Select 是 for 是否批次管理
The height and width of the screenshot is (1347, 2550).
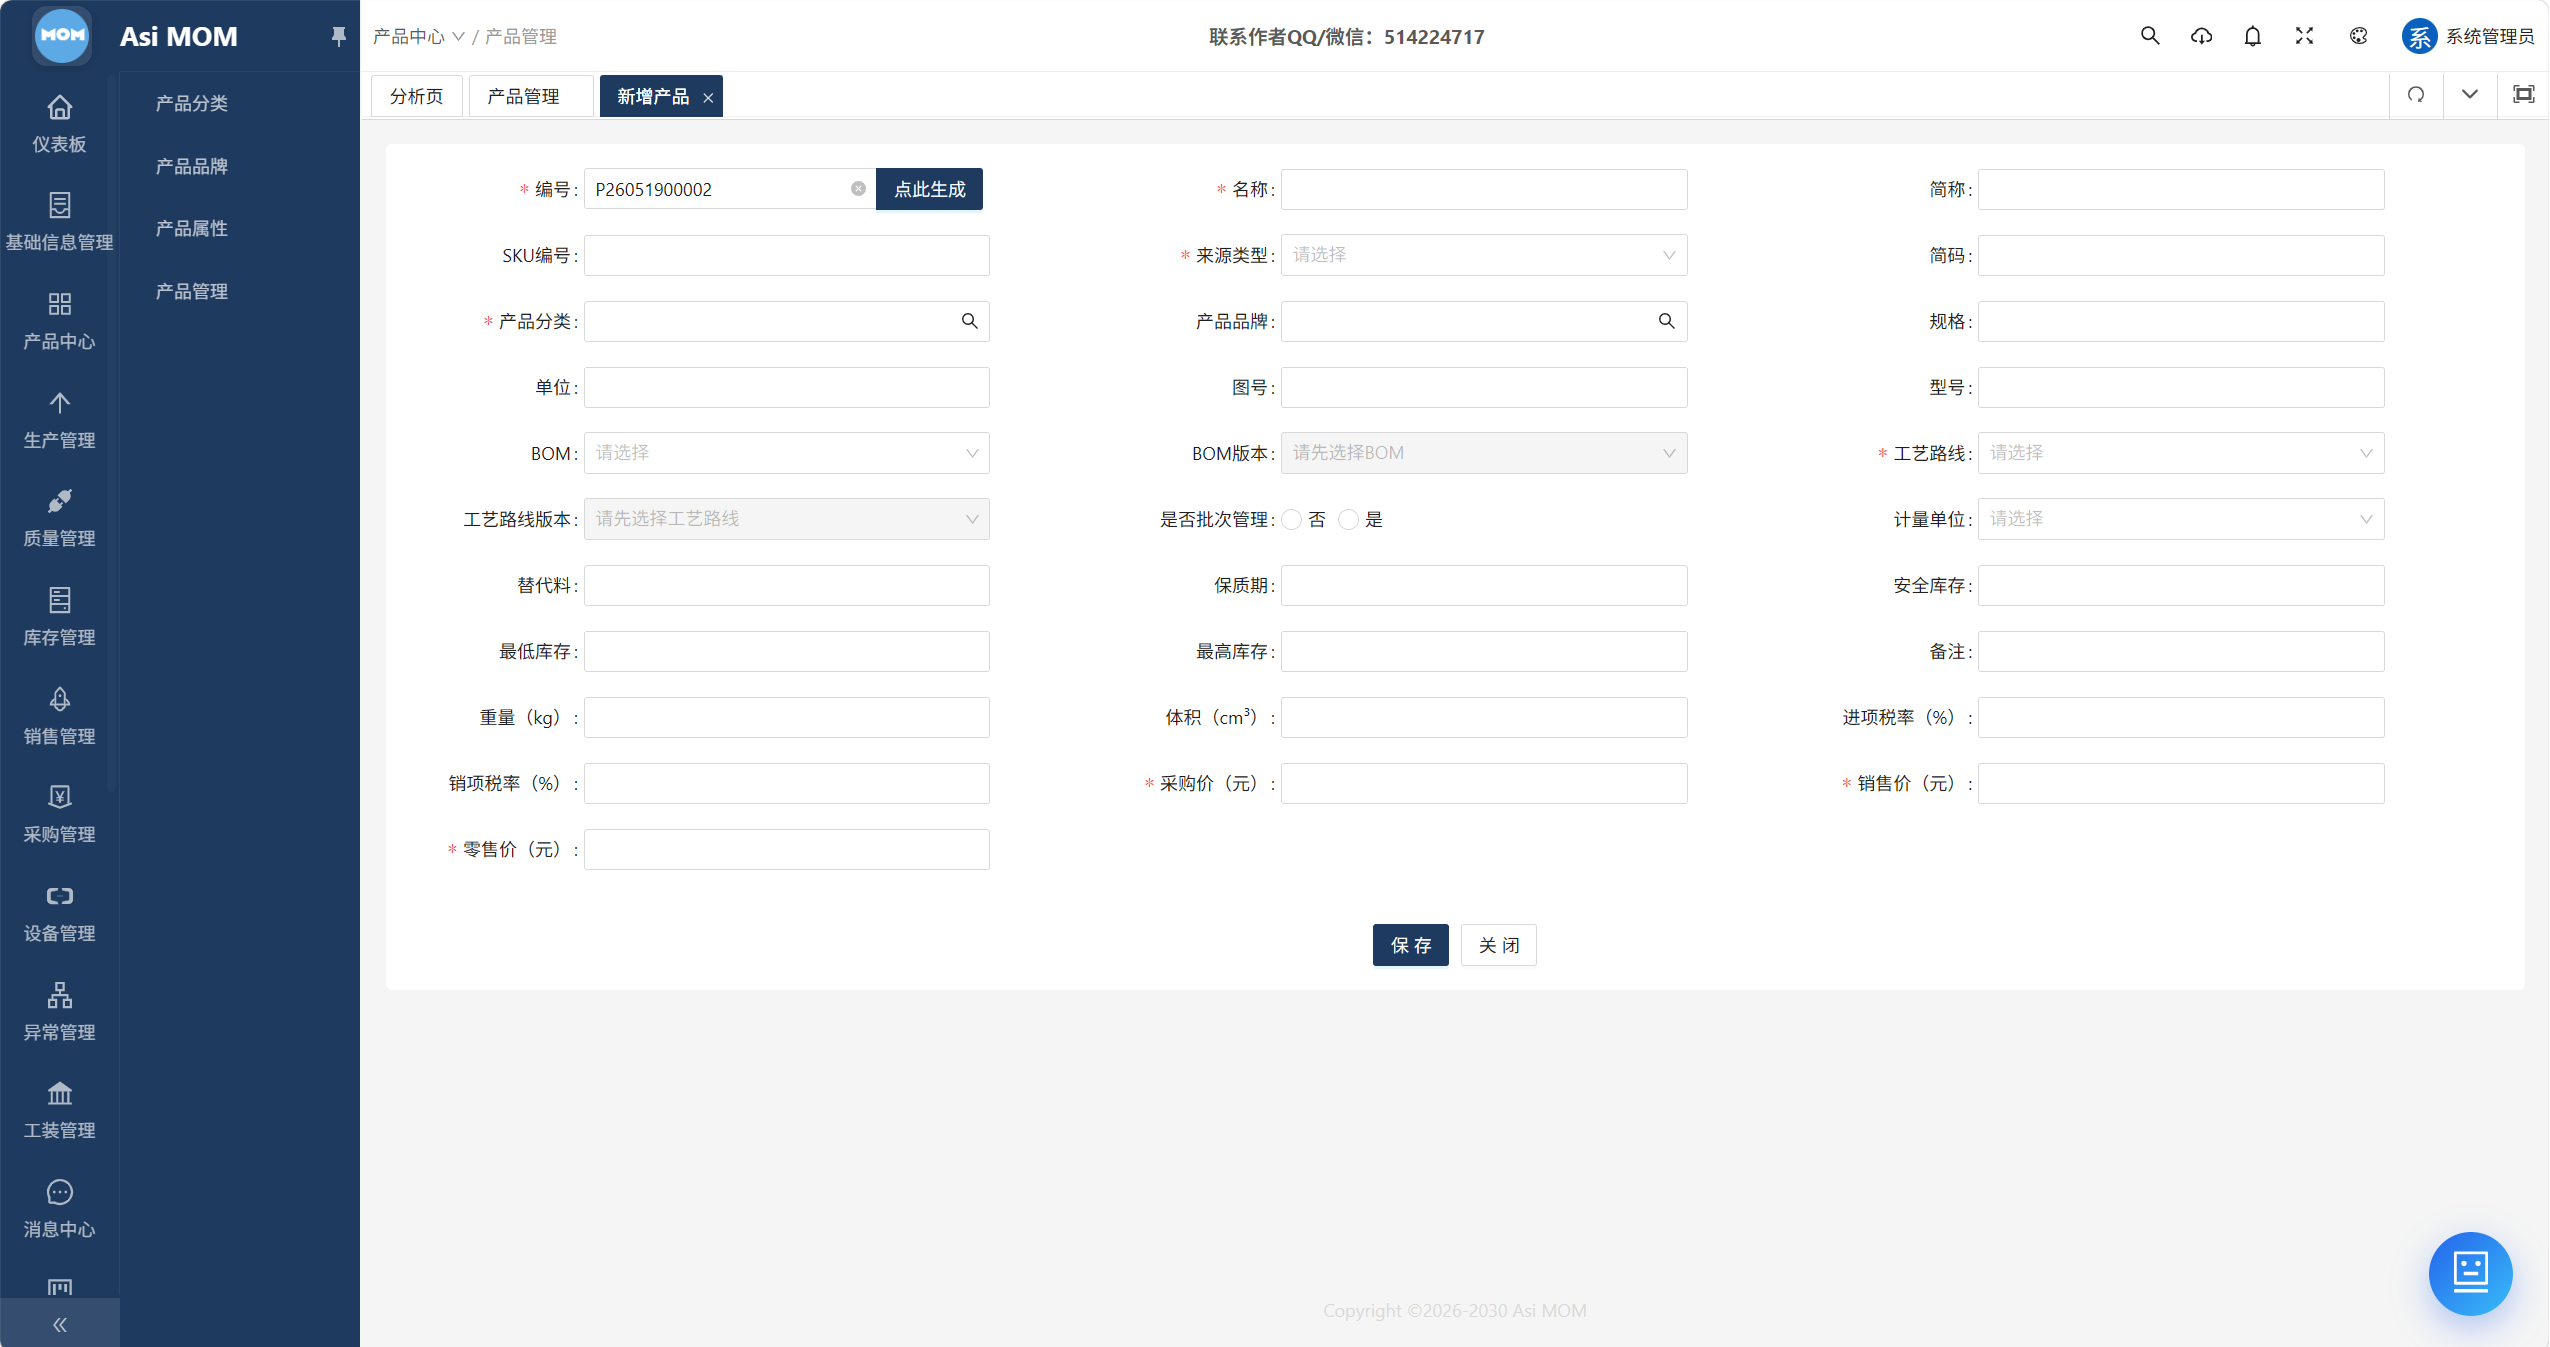click(1348, 519)
